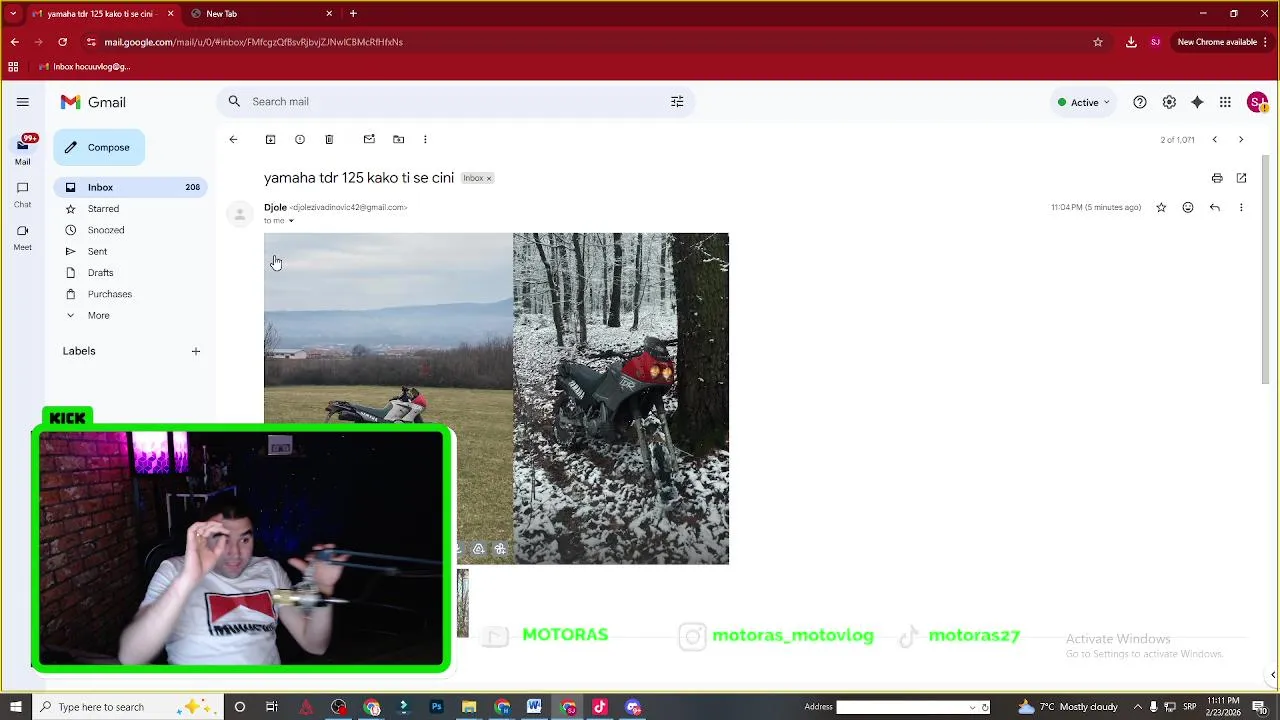Open the Gmail main menu hamburger
The height and width of the screenshot is (720, 1280).
point(23,102)
